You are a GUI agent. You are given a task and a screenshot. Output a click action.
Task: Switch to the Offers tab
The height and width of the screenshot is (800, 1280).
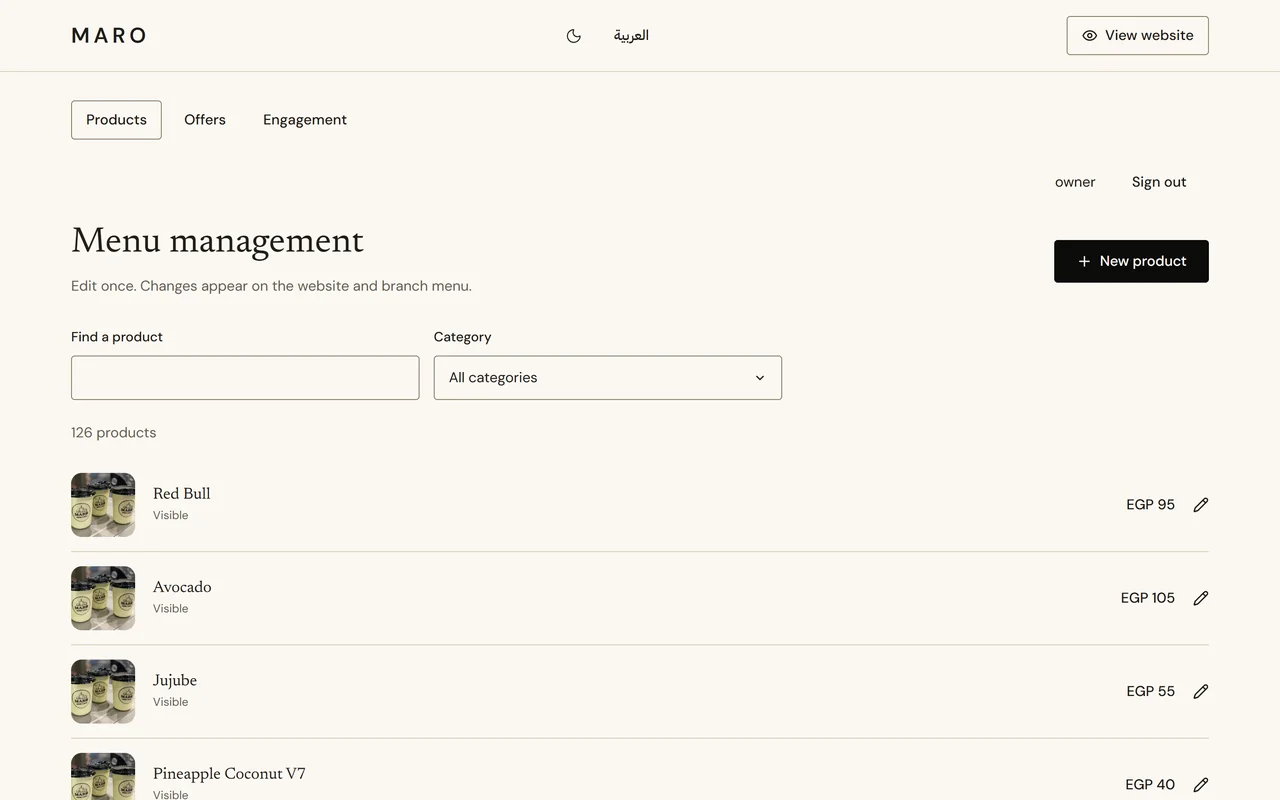coord(205,120)
